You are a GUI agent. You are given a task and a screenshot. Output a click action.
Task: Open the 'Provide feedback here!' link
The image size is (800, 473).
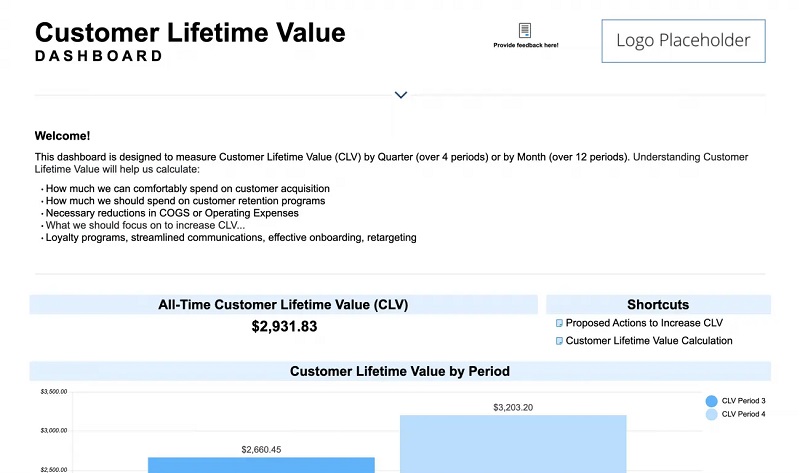(525, 45)
